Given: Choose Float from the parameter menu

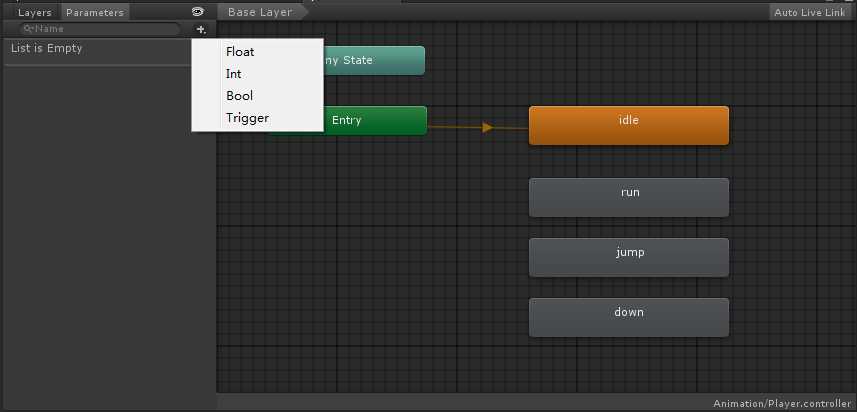Looking at the screenshot, I should coord(257,52).
